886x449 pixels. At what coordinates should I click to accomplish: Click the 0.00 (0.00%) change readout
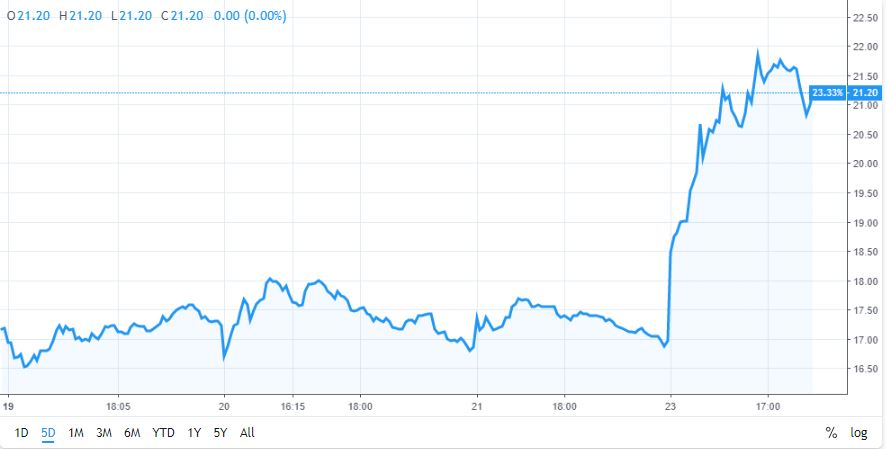coord(248,17)
